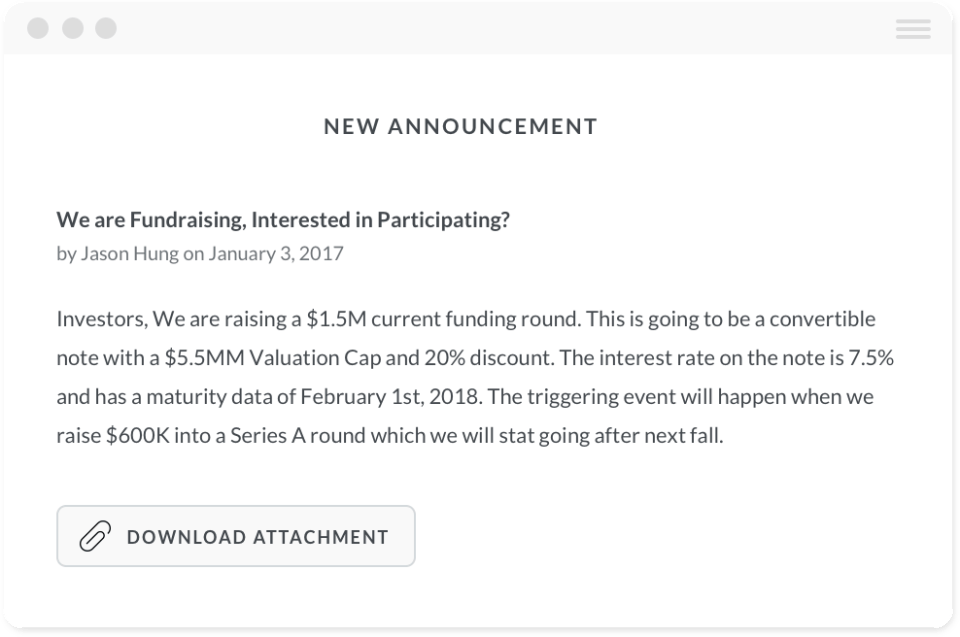This screenshot has height=637, width=960.
Task: Open the 'We are Fundraising' announcement title
Action: click(x=283, y=220)
